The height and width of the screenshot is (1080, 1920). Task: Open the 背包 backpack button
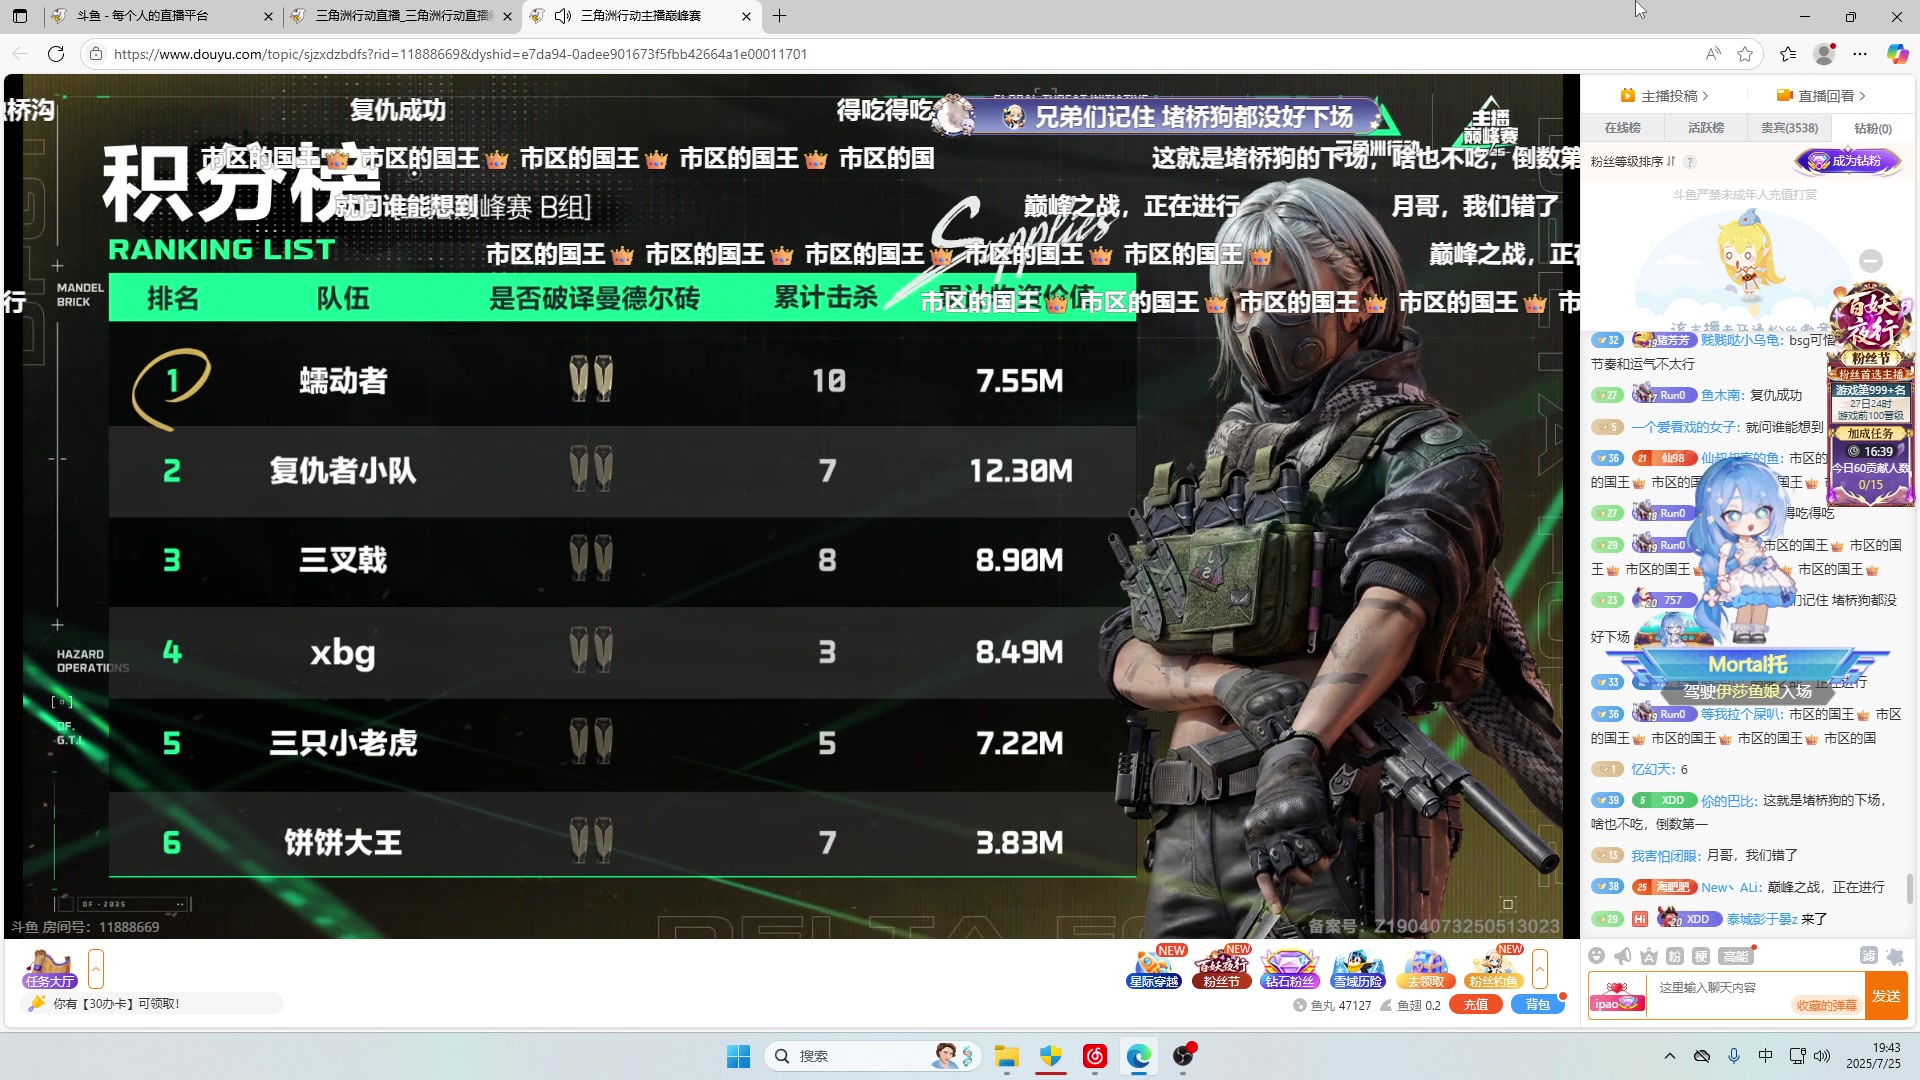(x=1537, y=1005)
